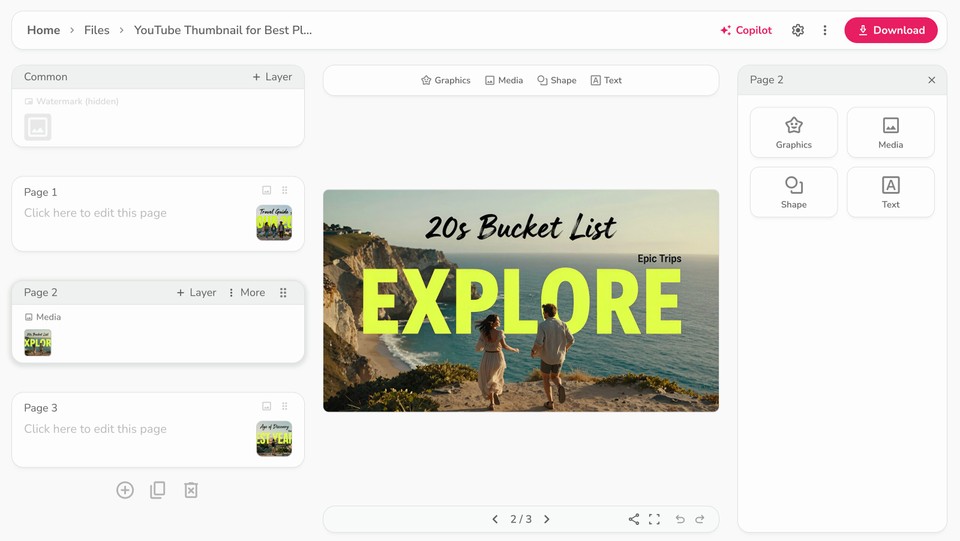Viewport: 960px width, 541px height.
Task: Open the settings gear icon
Action: click(x=797, y=30)
